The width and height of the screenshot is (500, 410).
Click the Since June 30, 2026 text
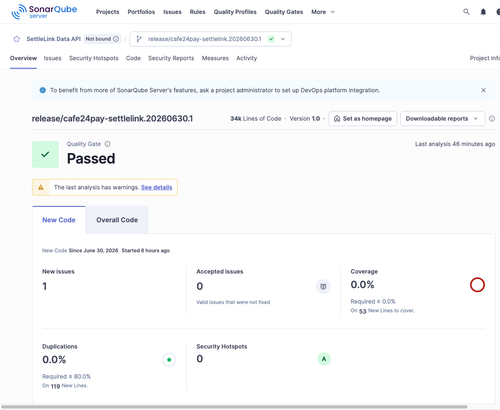[93, 251]
